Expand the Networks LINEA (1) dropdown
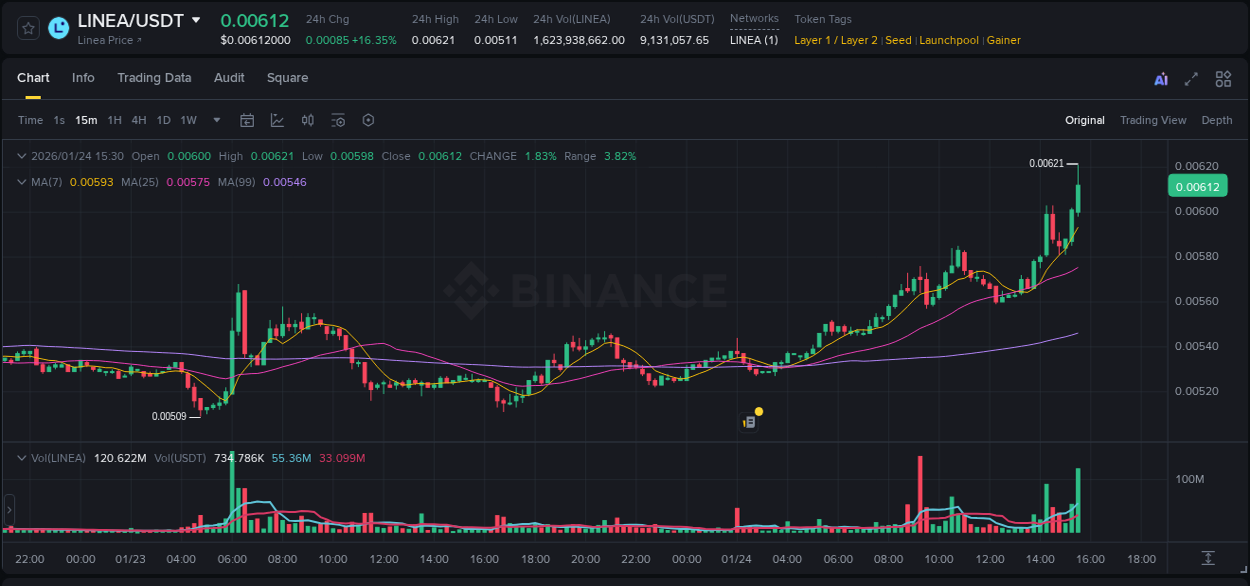 tap(754, 40)
